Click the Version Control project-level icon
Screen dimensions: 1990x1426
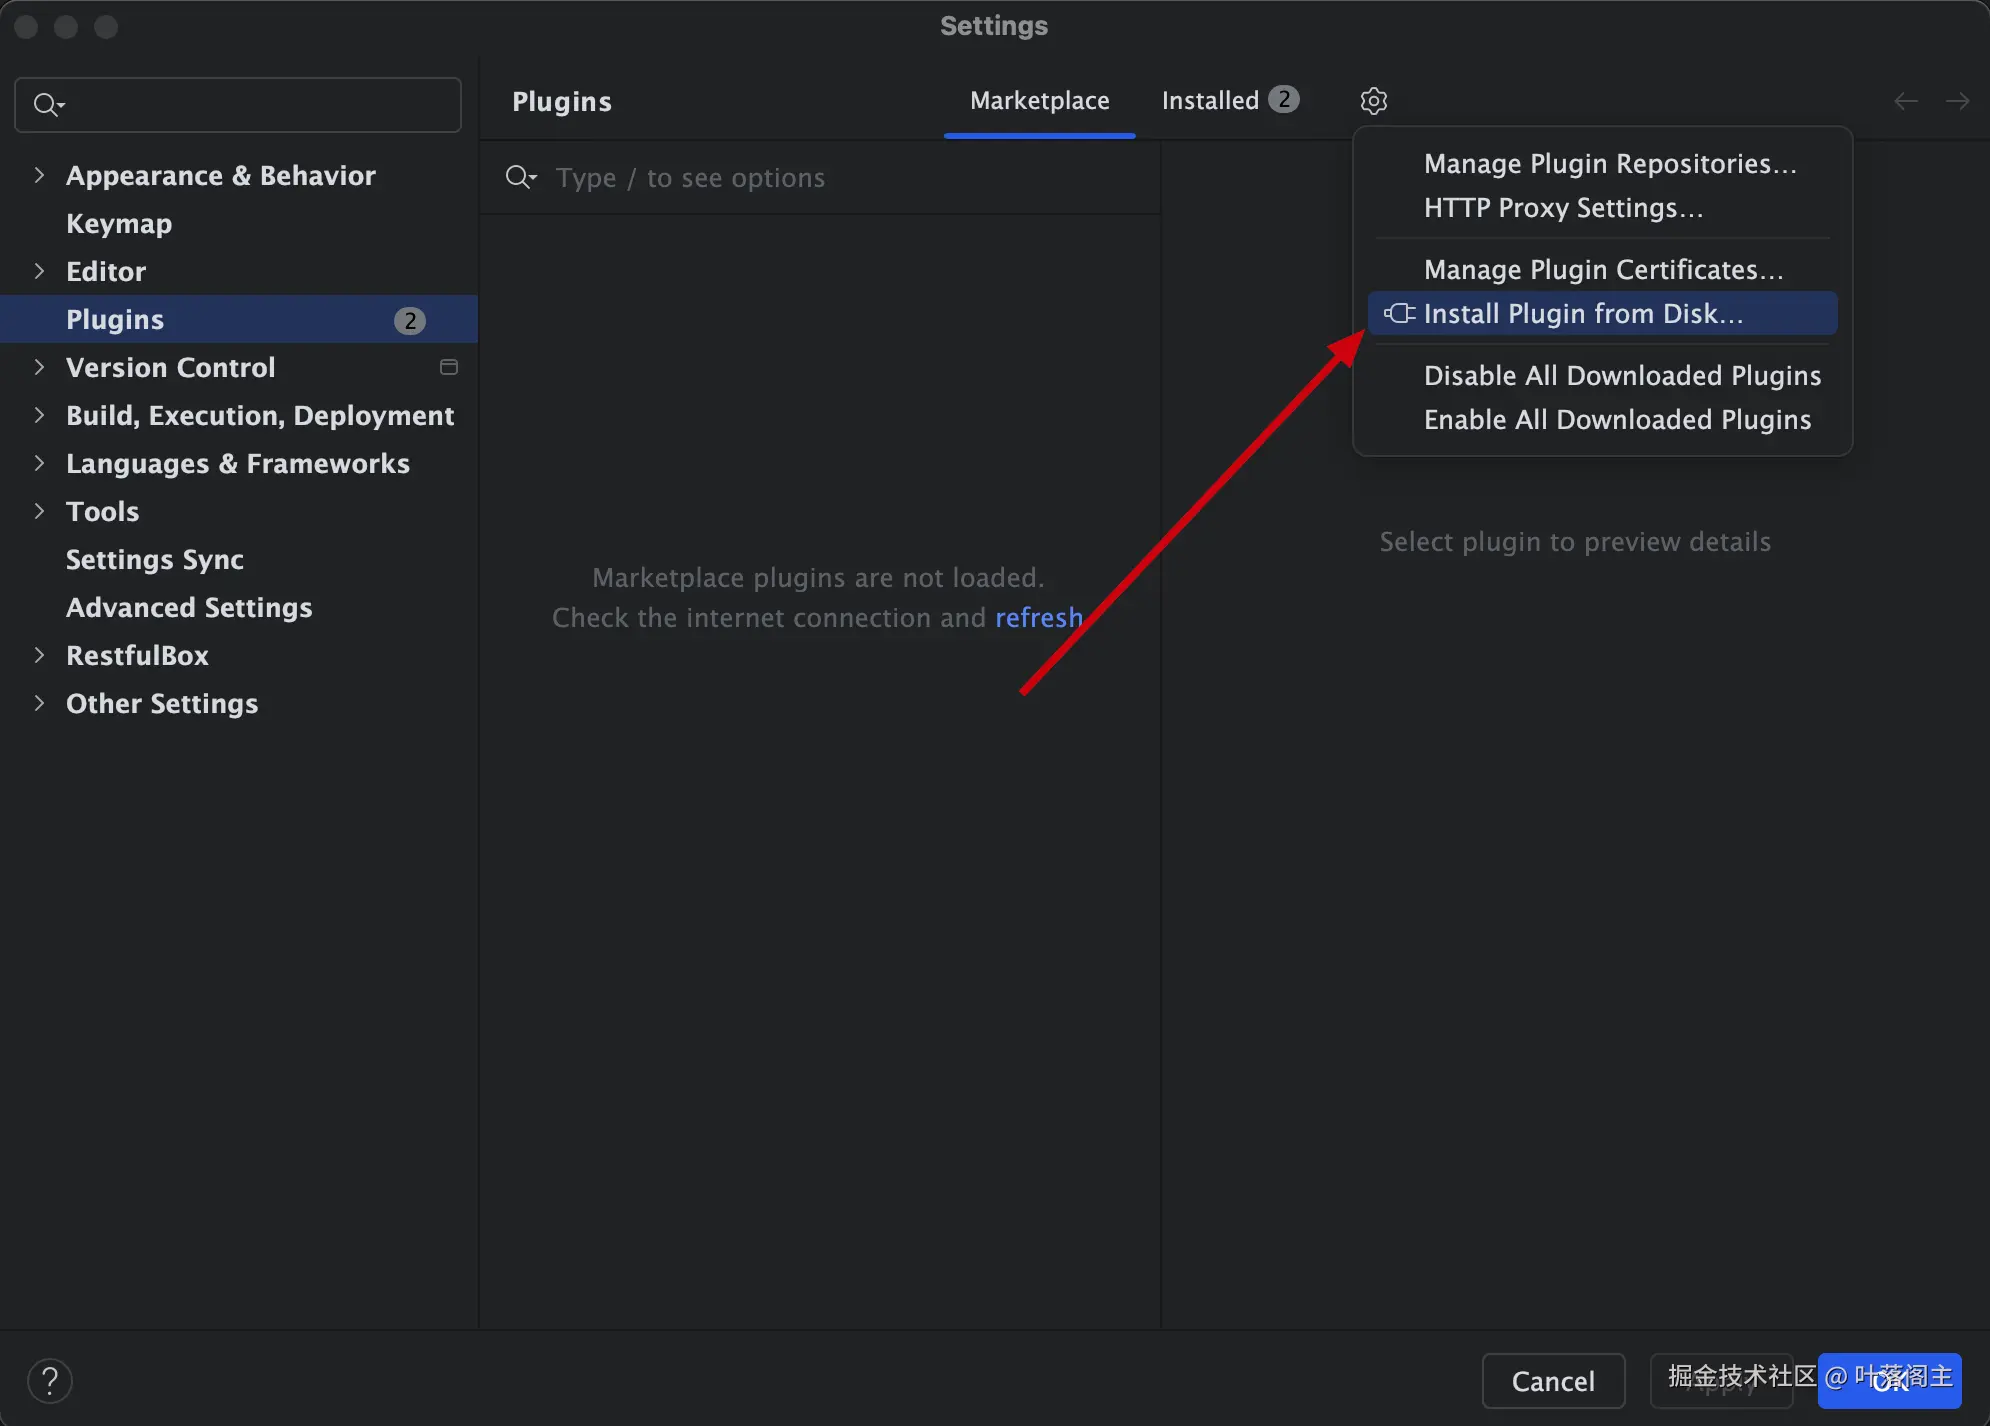[x=449, y=367]
